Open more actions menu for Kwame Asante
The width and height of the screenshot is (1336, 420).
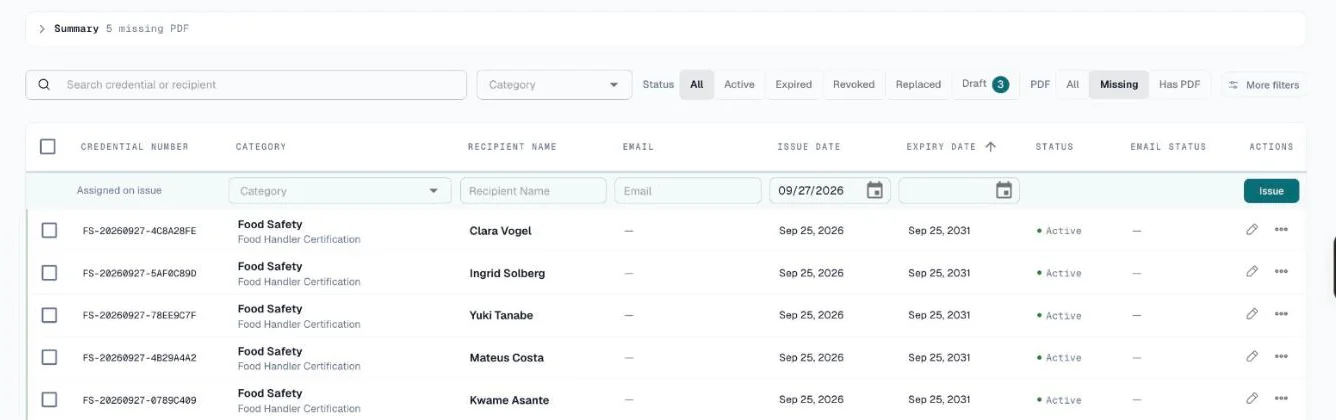[1281, 399]
